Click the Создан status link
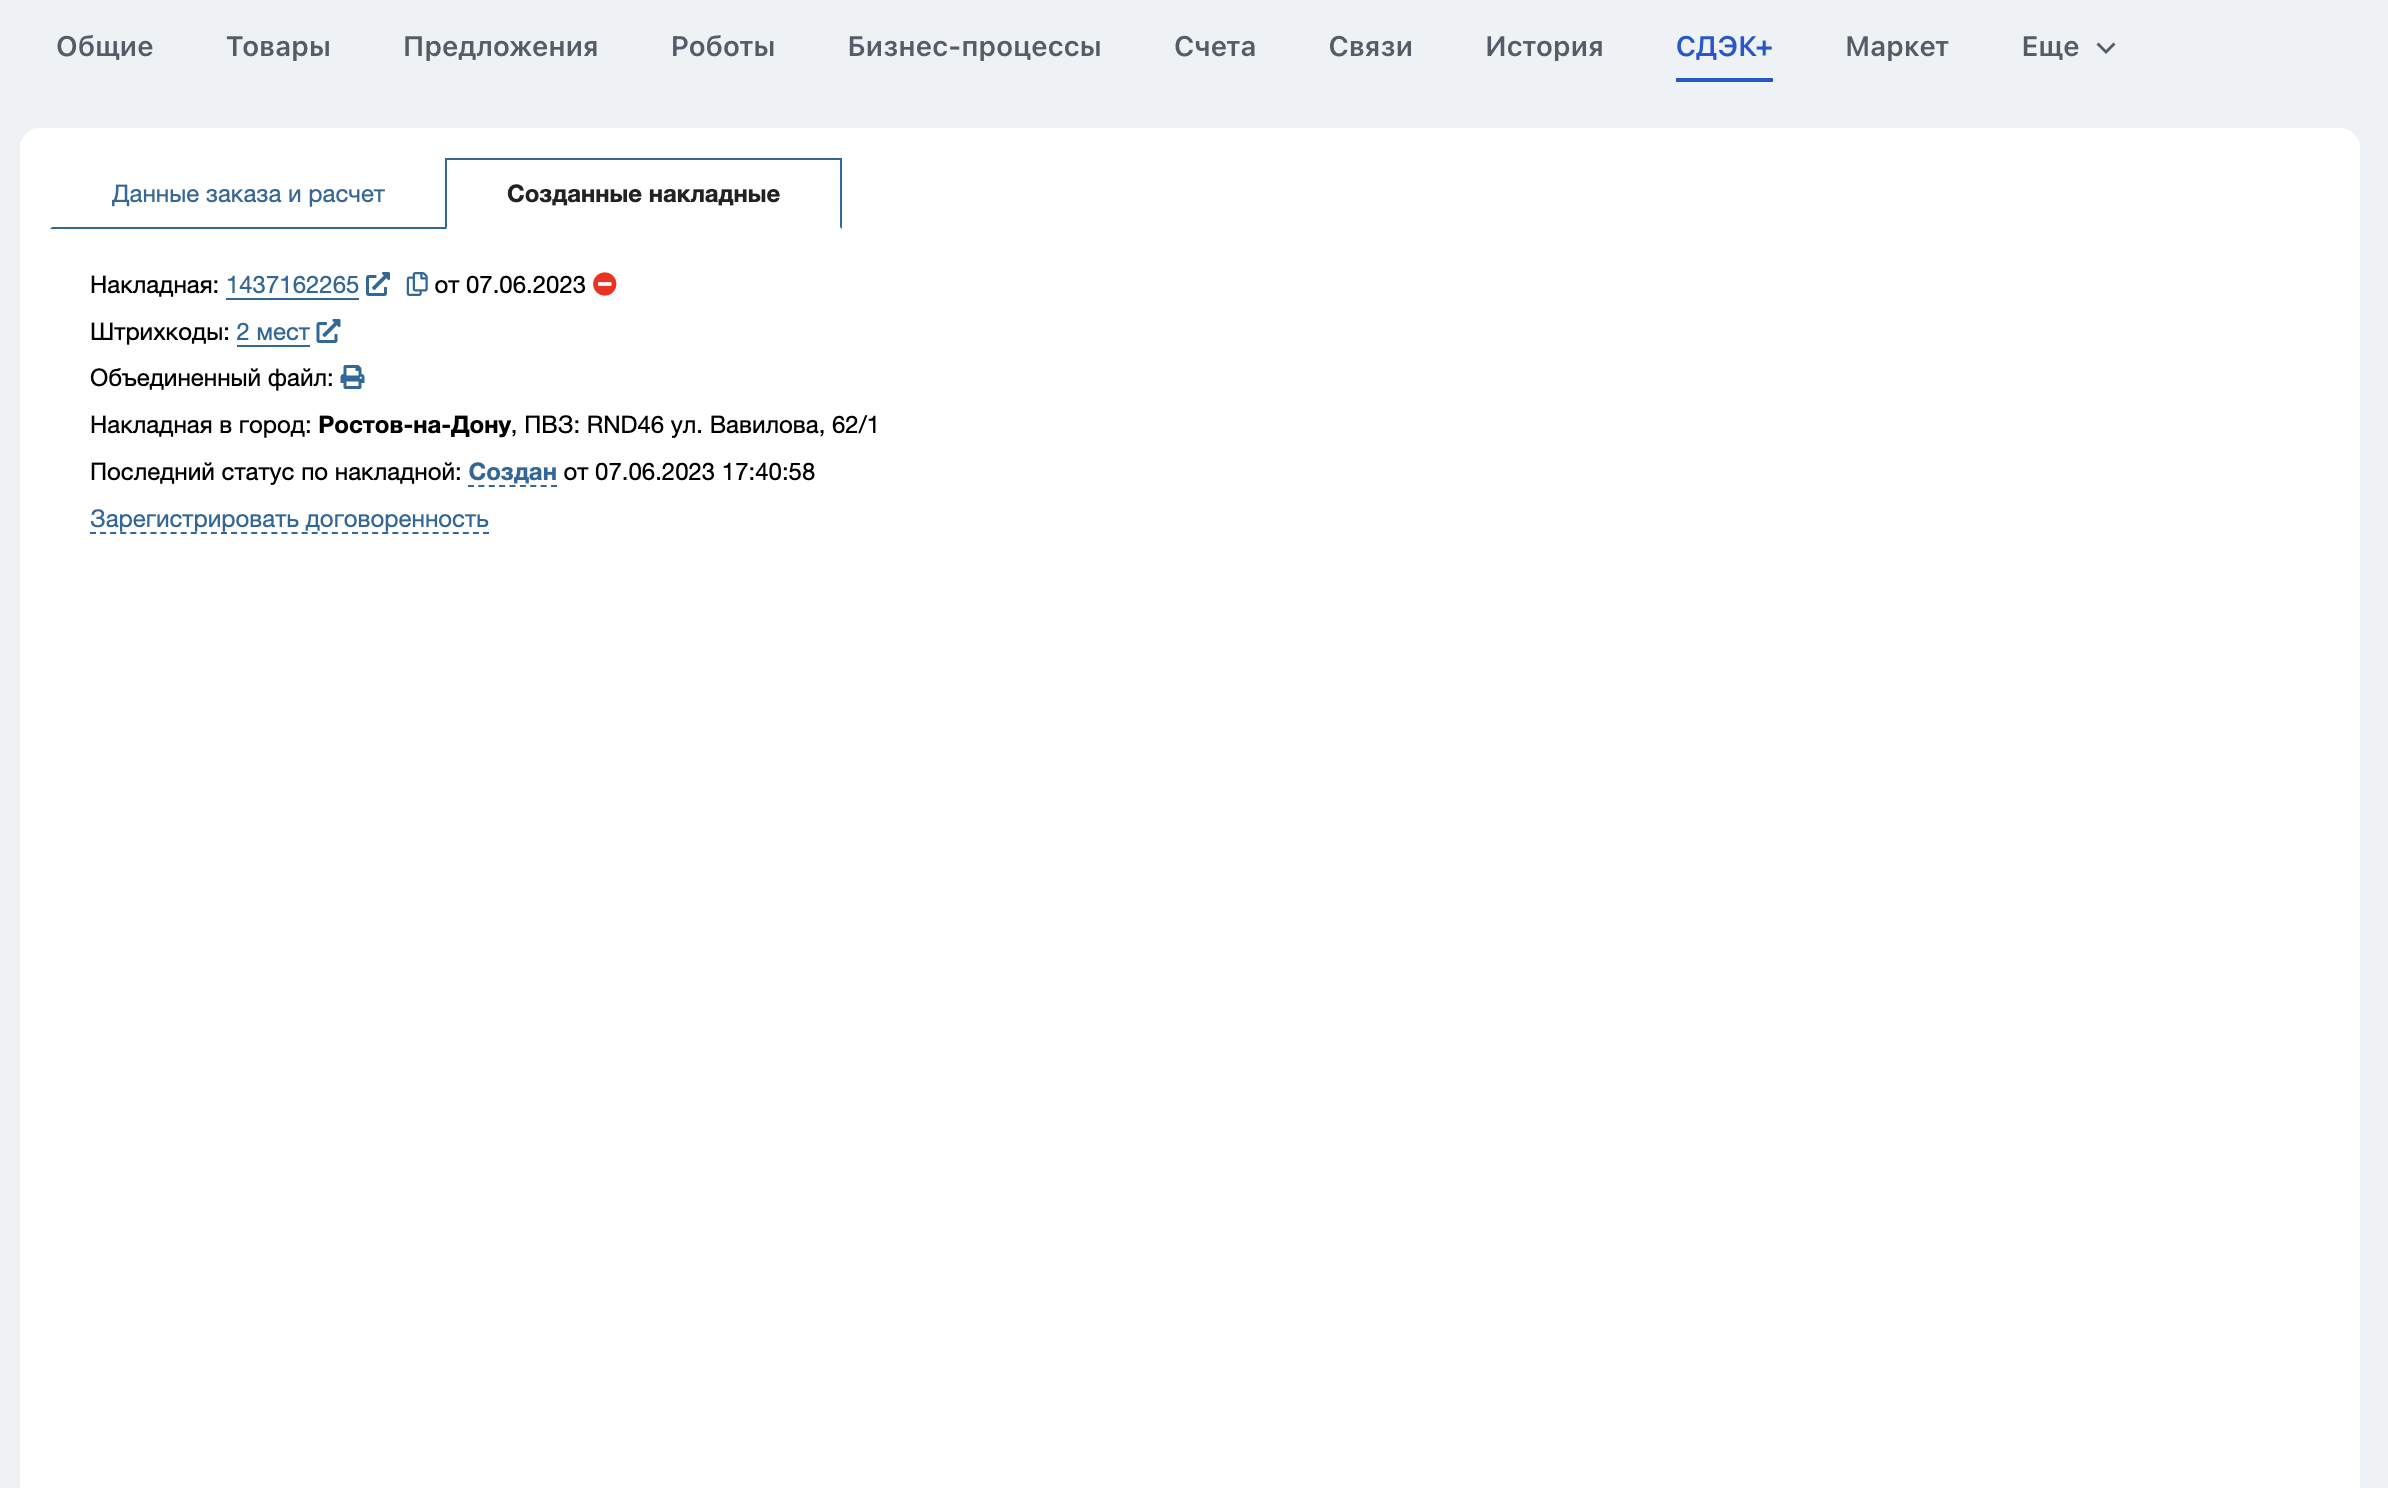Image resolution: width=2388 pixels, height=1488 pixels. tap(512, 472)
